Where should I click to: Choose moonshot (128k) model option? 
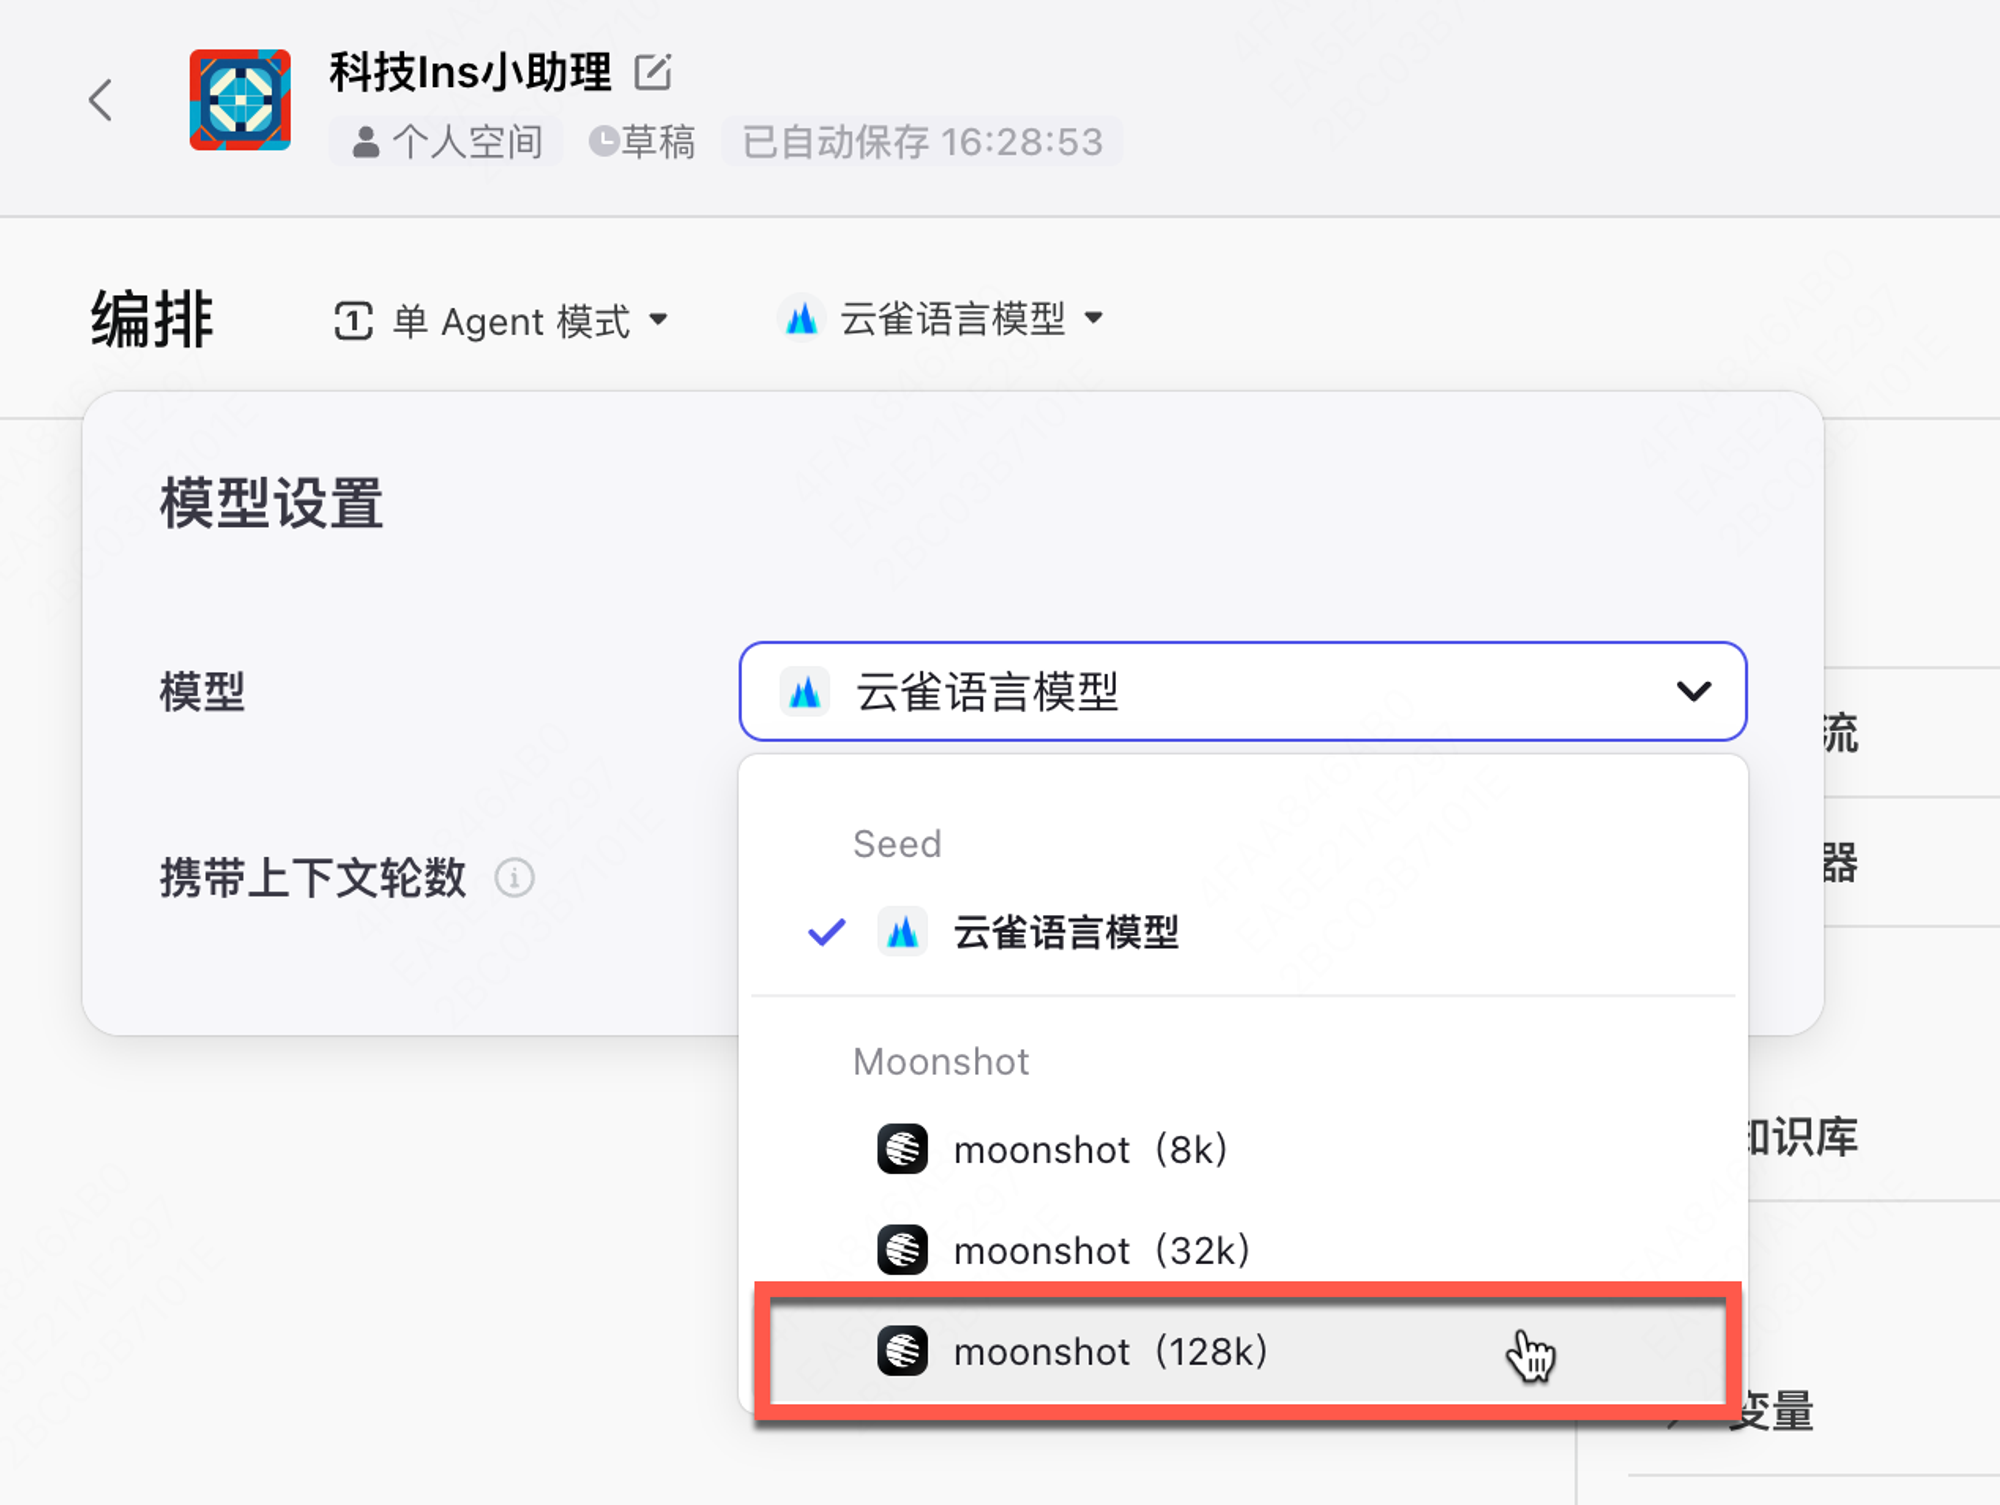[1110, 1352]
